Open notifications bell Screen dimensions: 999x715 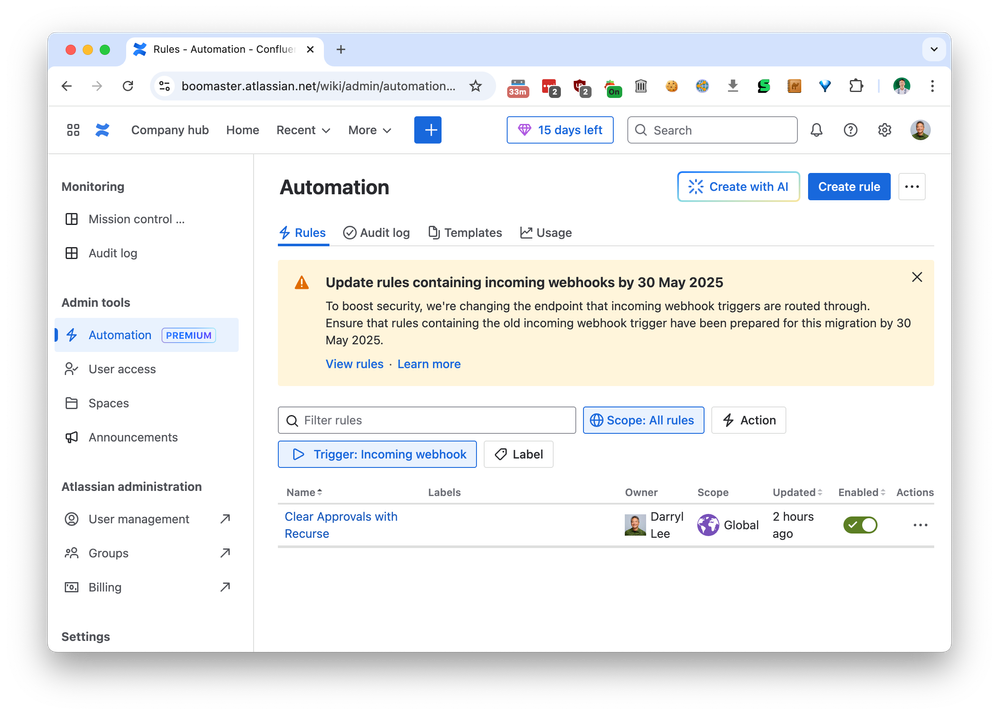coord(816,130)
